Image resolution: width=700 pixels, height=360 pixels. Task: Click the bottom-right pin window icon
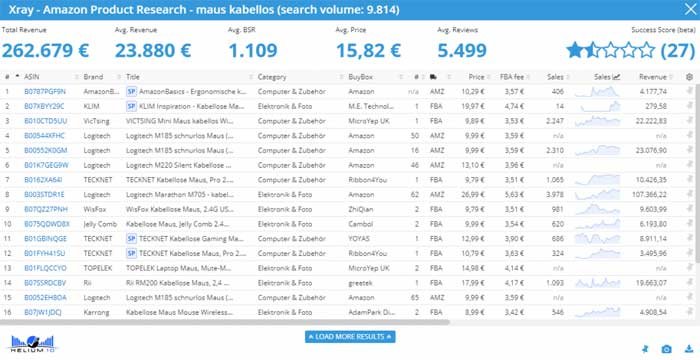[645, 349]
